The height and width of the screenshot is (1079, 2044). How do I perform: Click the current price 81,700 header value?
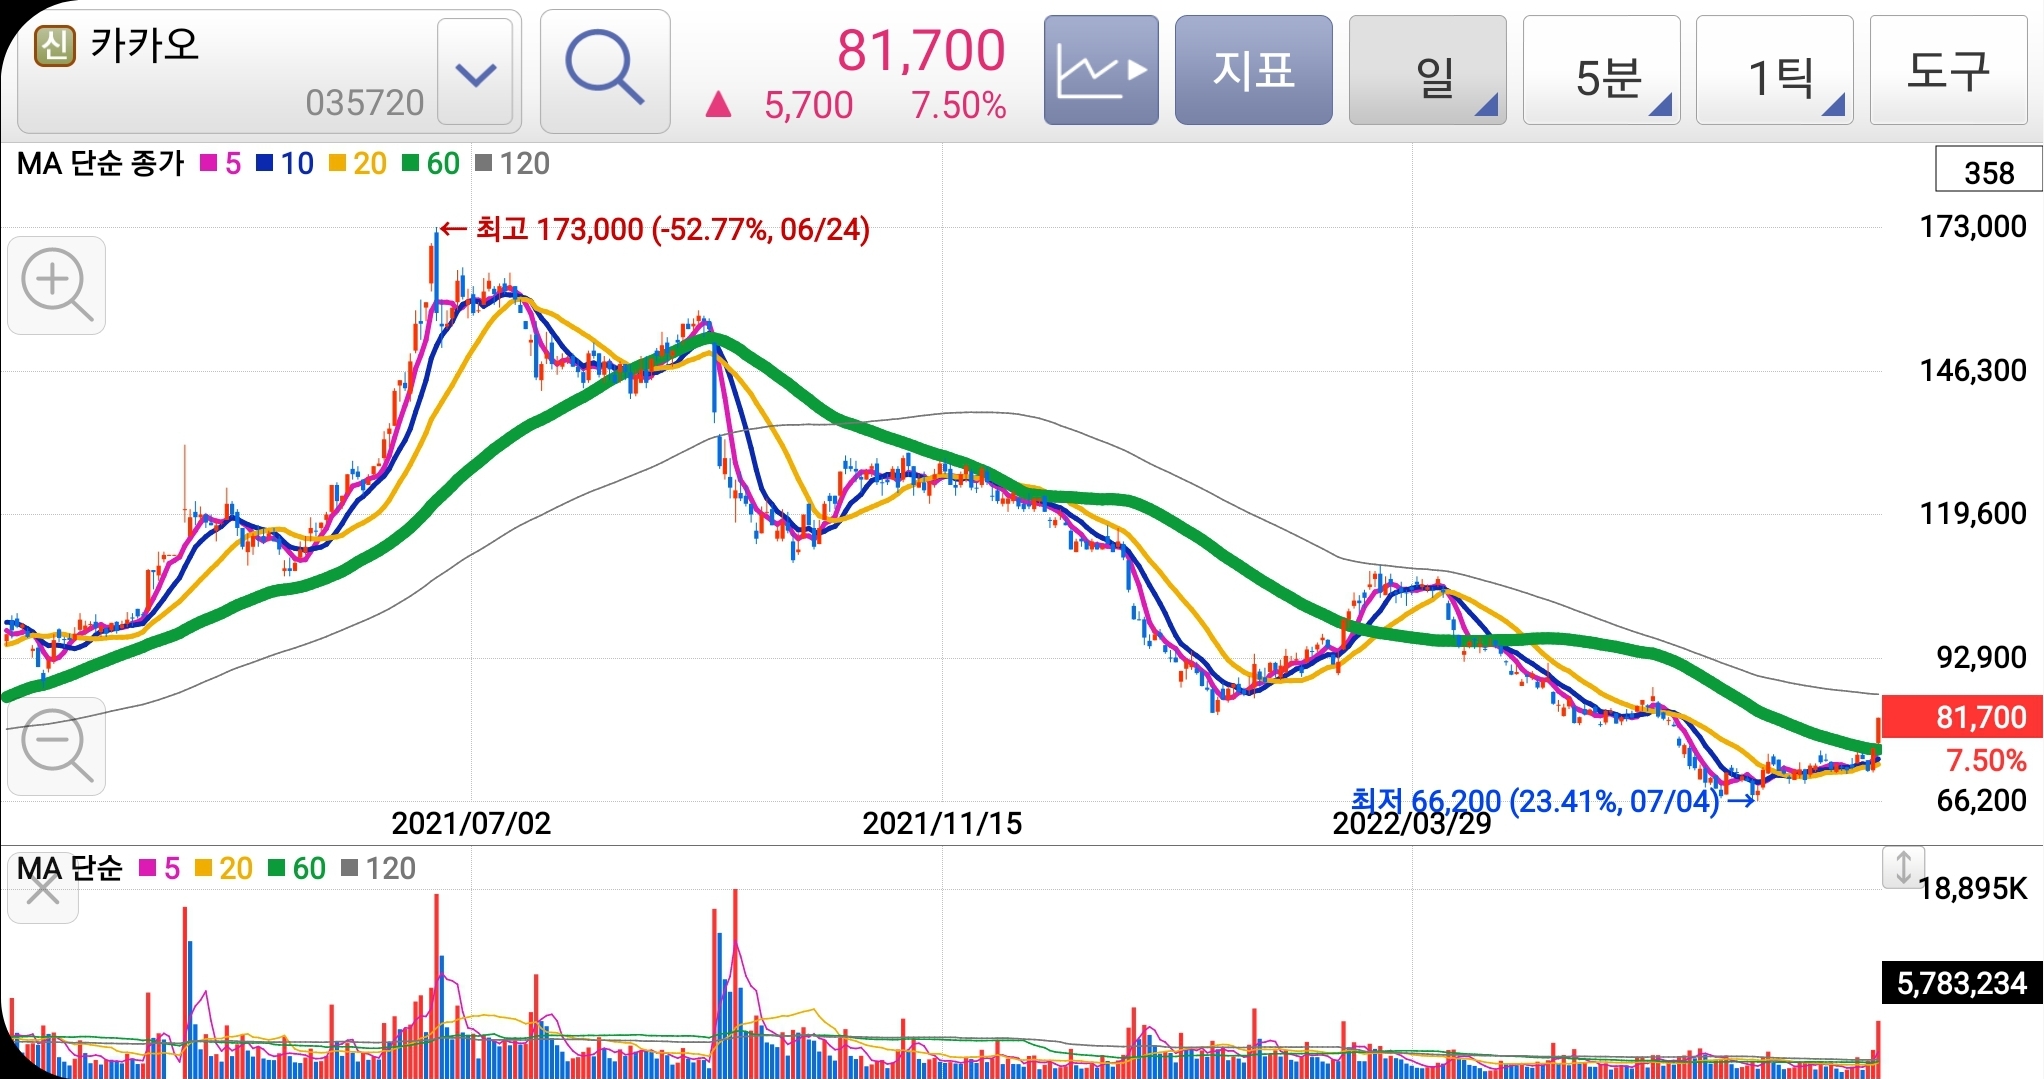(921, 50)
